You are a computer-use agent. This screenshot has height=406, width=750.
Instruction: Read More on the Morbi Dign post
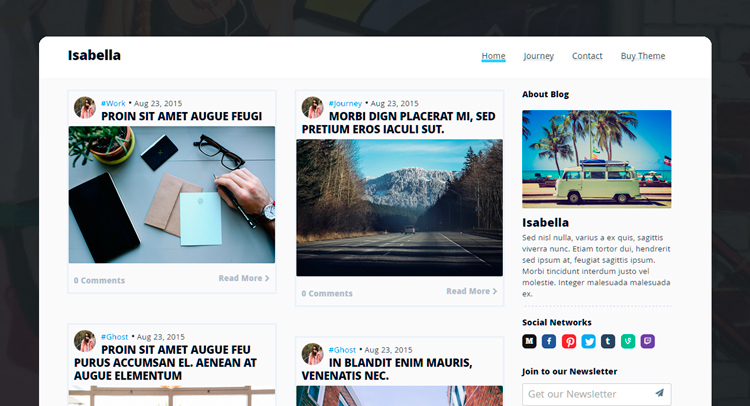coord(471,291)
